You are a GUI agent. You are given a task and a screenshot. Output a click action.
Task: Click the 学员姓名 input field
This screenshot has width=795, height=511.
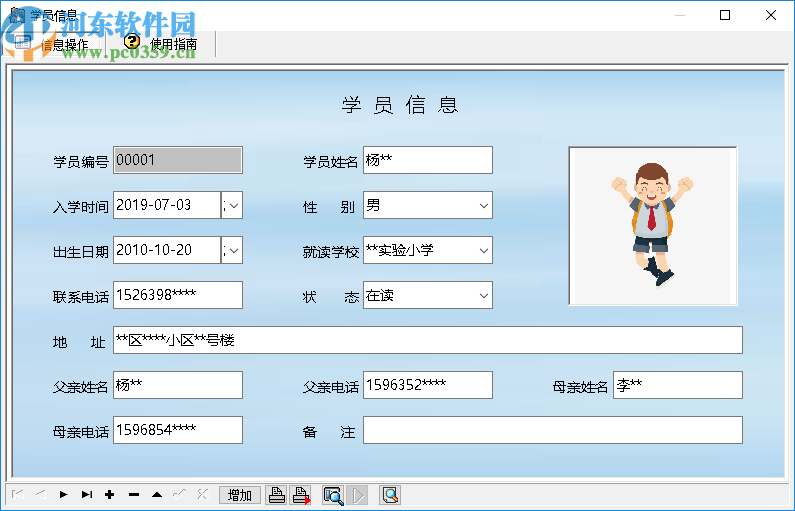coord(428,160)
